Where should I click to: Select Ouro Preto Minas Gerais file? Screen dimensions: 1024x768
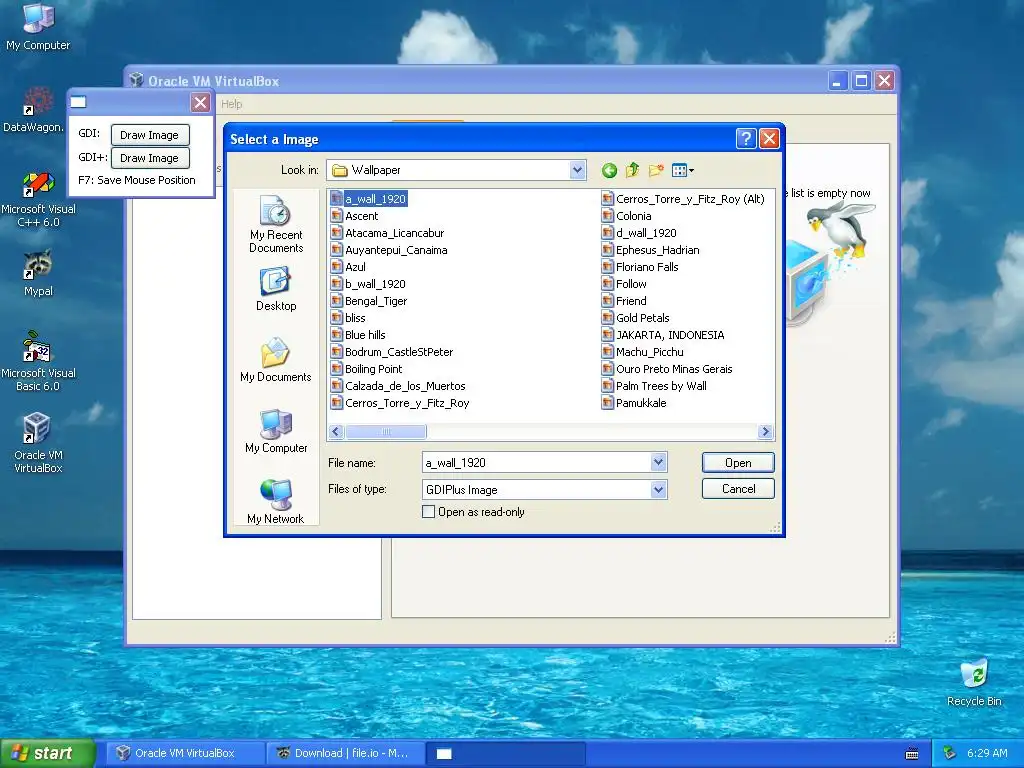667,369
